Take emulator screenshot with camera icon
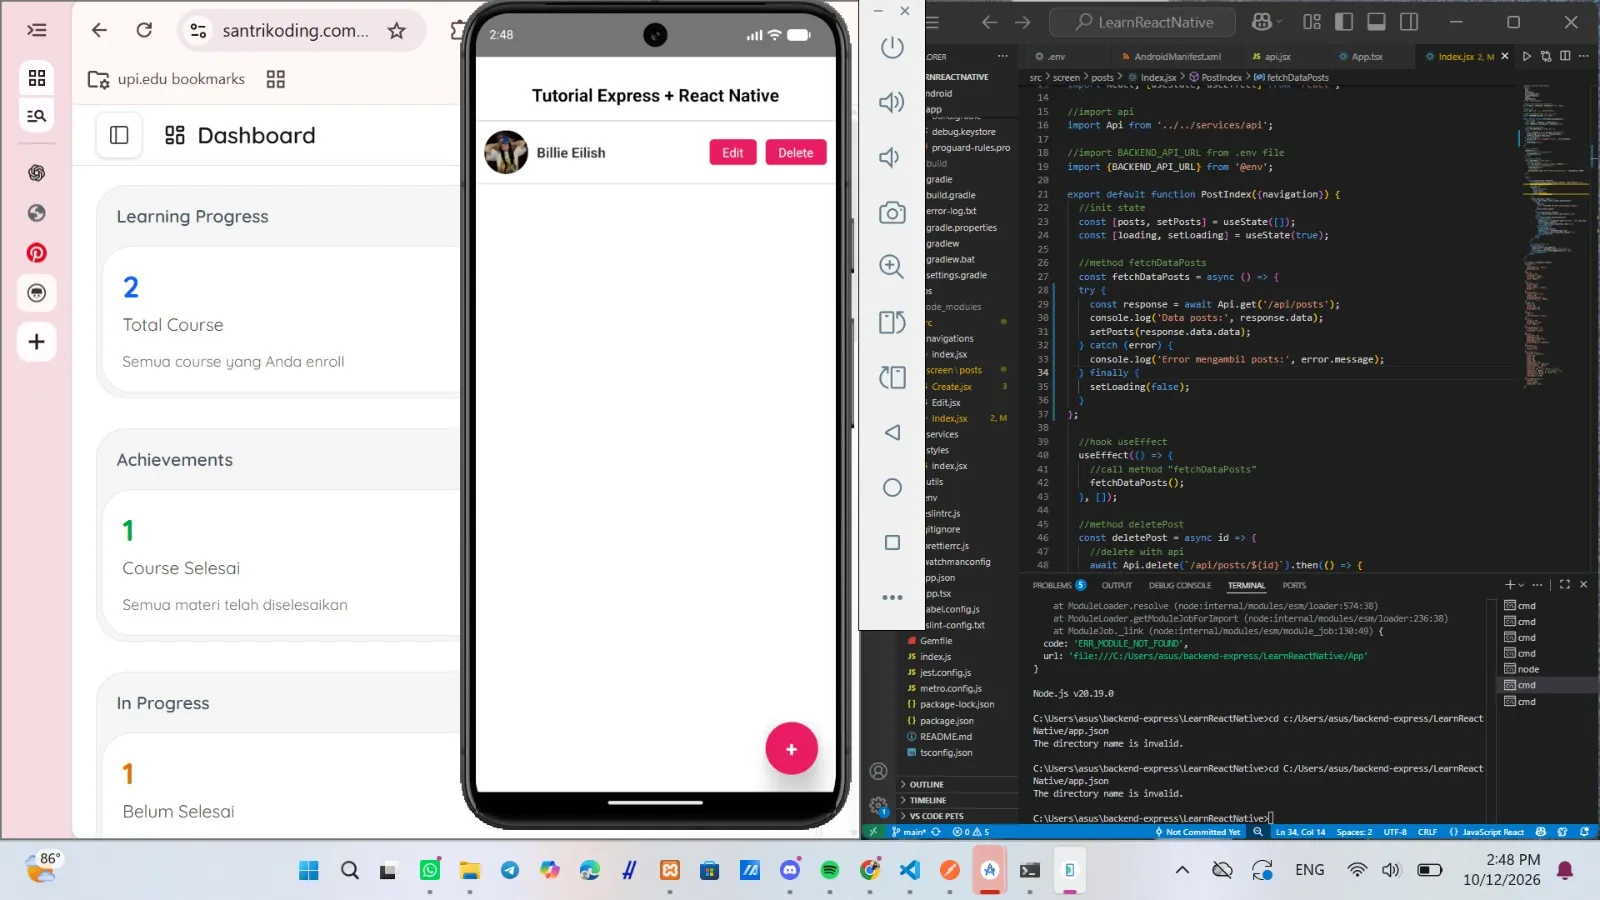This screenshot has width=1600, height=900. point(892,212)
